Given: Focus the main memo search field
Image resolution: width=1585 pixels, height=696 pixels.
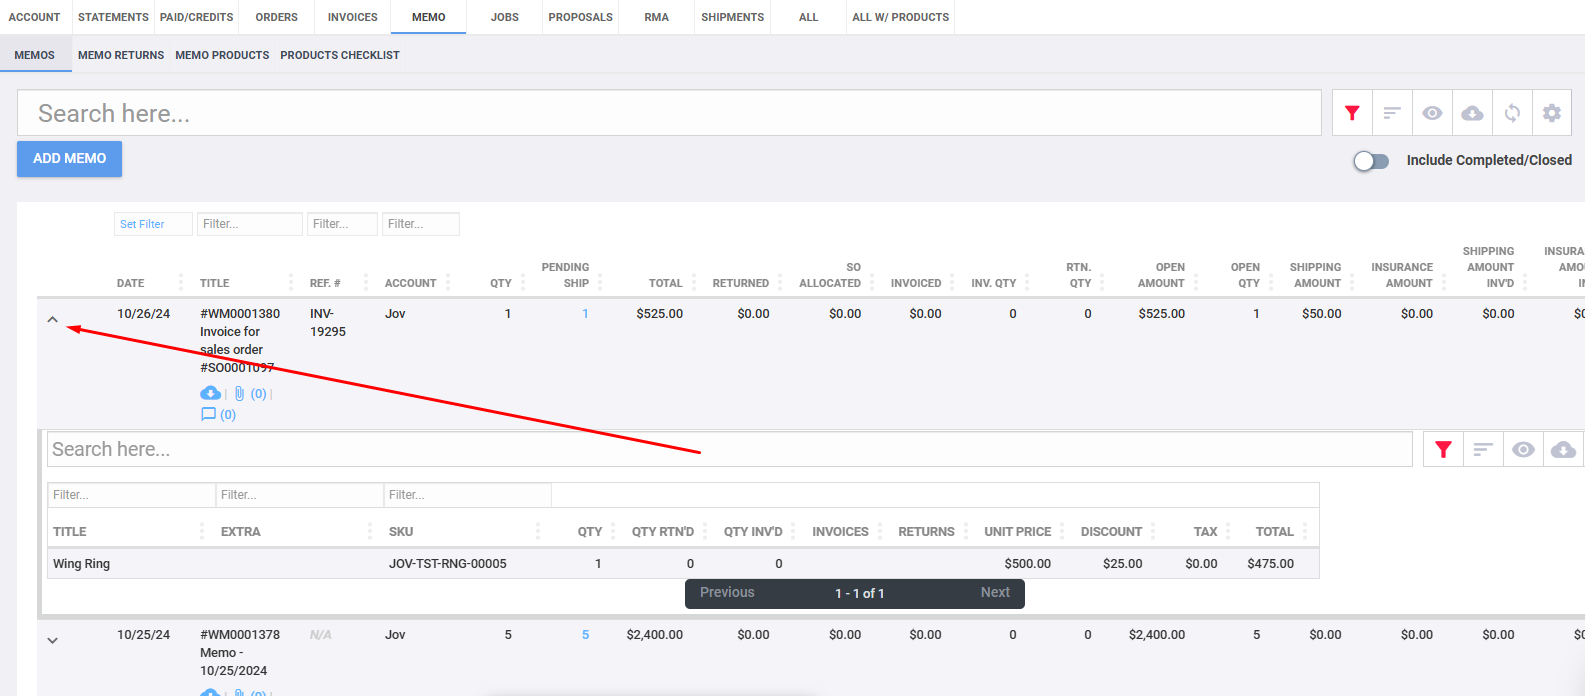Looking at the screenshot, I should [x=669, y=113].
